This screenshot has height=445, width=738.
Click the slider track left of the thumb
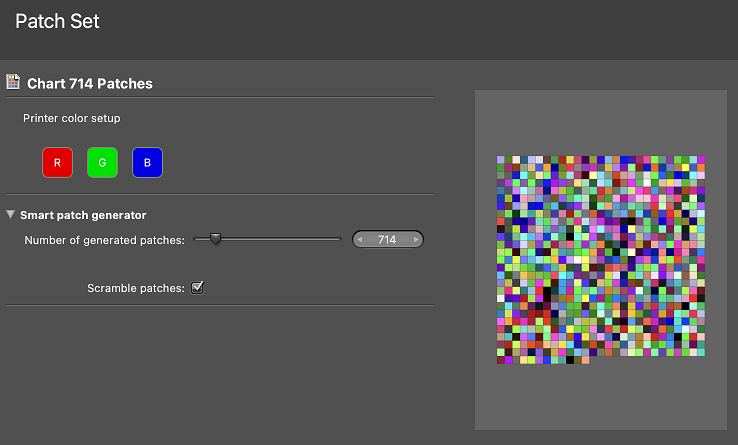[x=201, y=239]
